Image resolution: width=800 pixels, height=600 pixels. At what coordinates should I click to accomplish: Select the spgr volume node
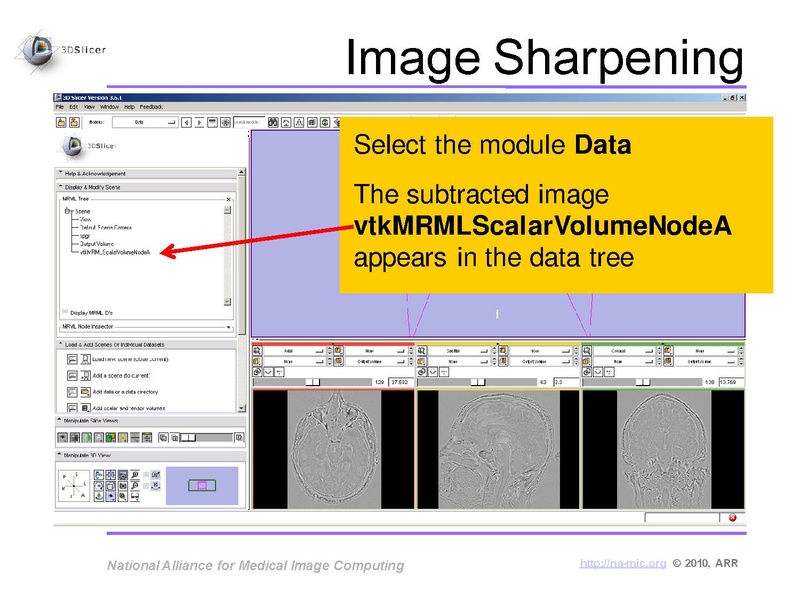point(85,236)
